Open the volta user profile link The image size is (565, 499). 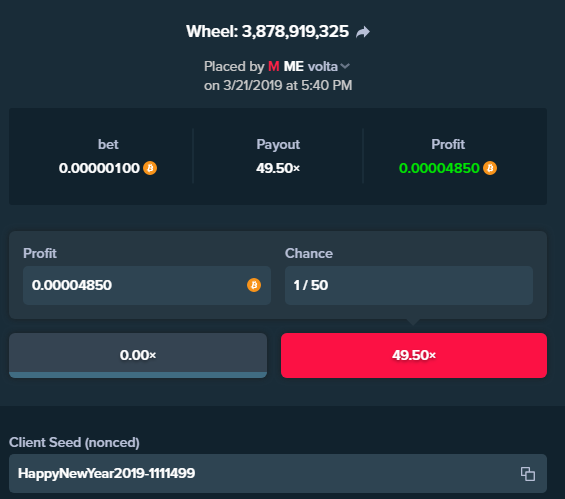pyautogui.click(x=322, y=66)
